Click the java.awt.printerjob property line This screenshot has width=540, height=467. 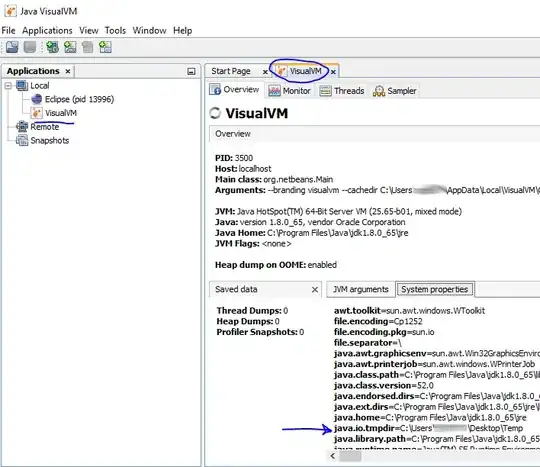coord(434,364)
